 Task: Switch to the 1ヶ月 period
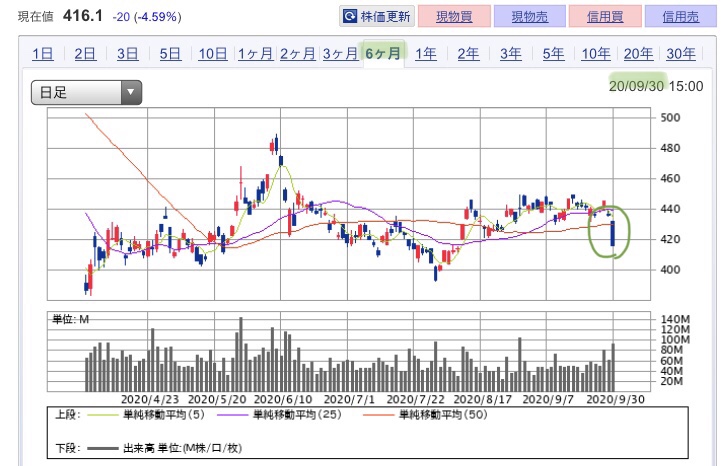pyautogui.click(x=255, y=54)
